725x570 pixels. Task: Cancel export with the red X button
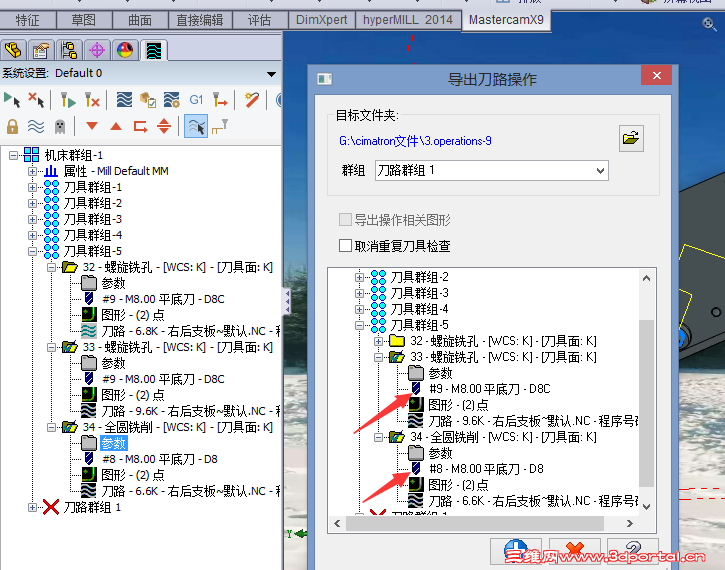pos(575,551)
